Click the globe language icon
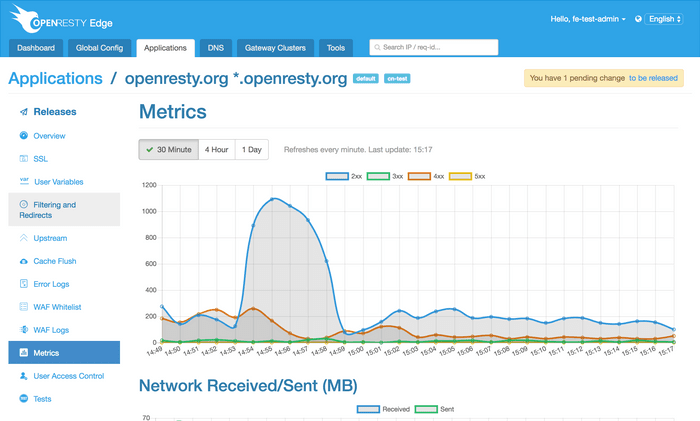Viewport: 700px width, 421px height. tap(638, 19)
